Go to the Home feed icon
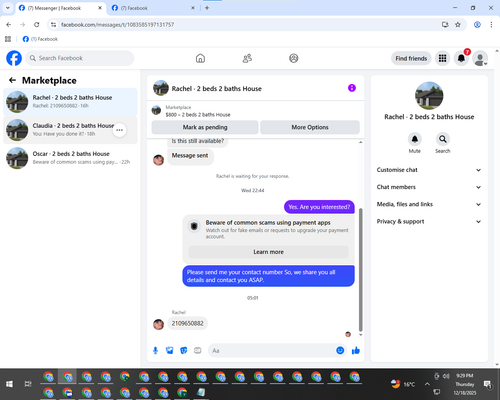This screenshot has height=400, width=500. (200, 58)
